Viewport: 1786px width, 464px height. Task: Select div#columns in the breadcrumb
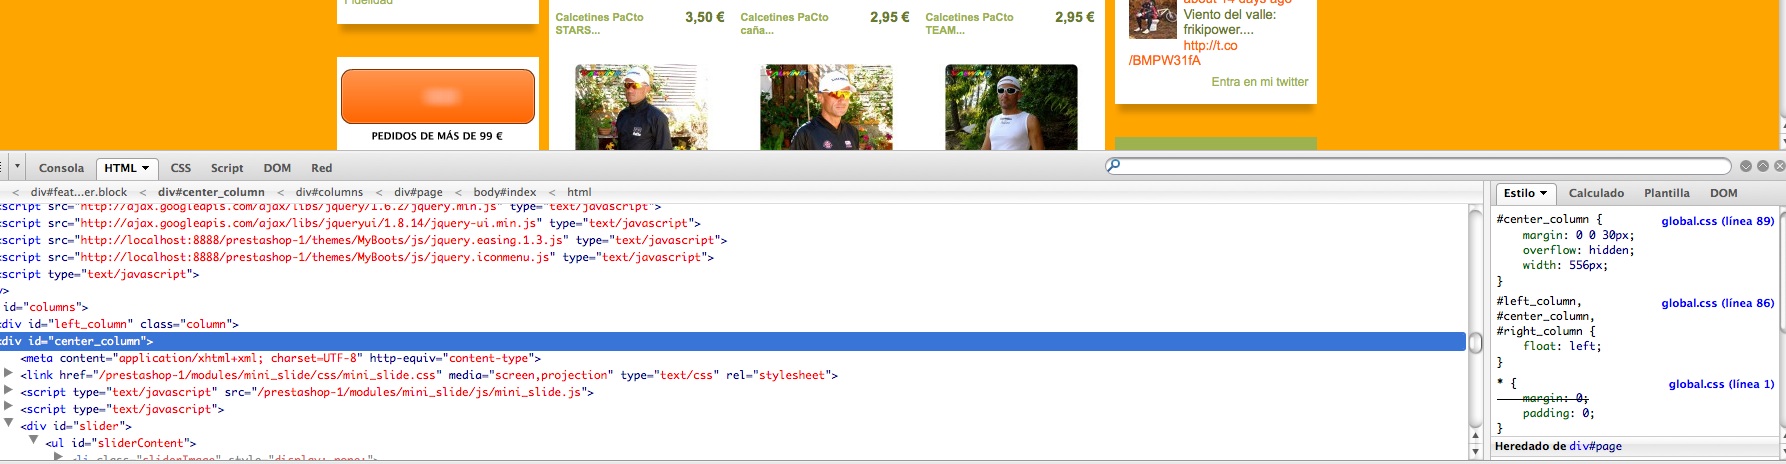point(329,192)
